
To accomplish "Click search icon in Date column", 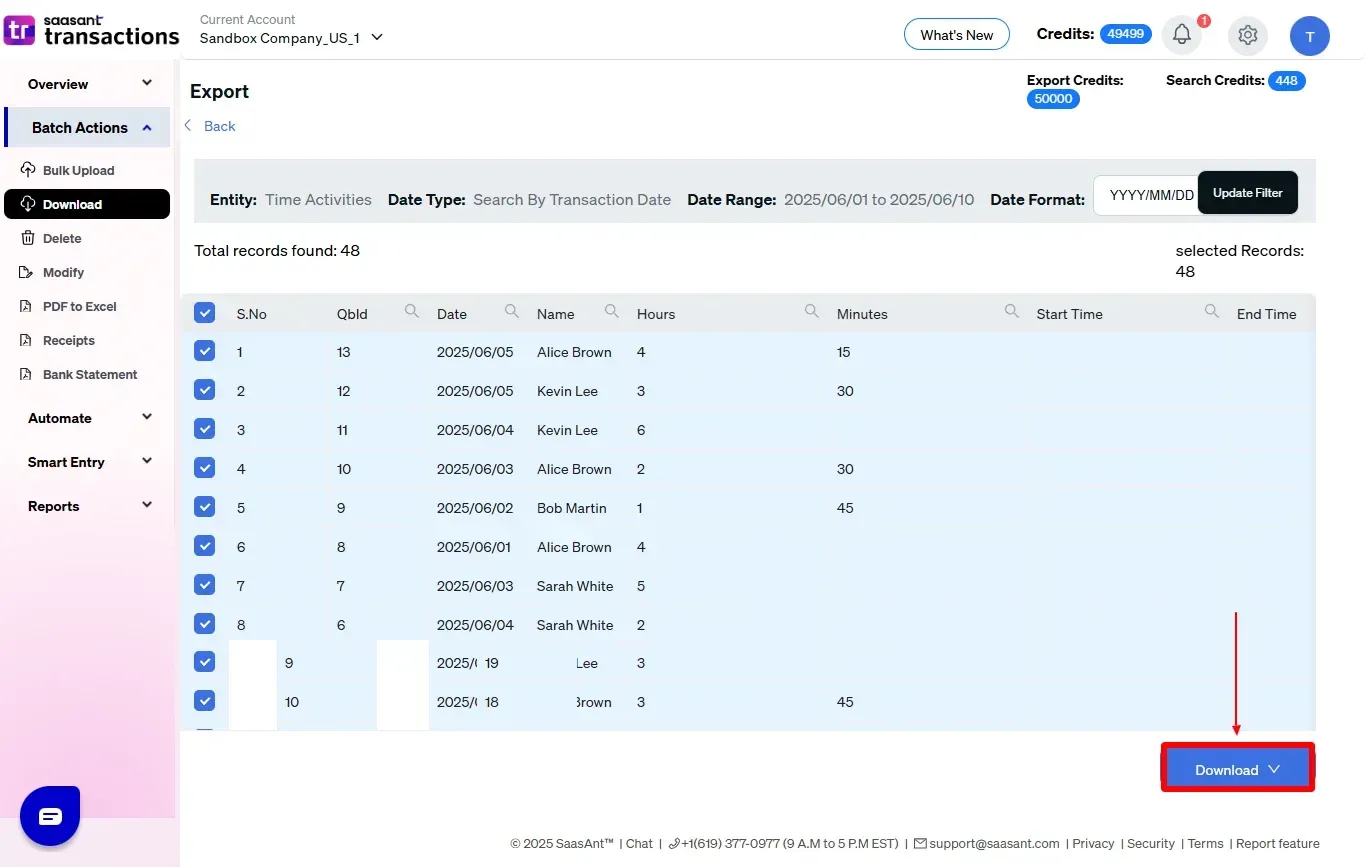I will (x=511, y=312).
